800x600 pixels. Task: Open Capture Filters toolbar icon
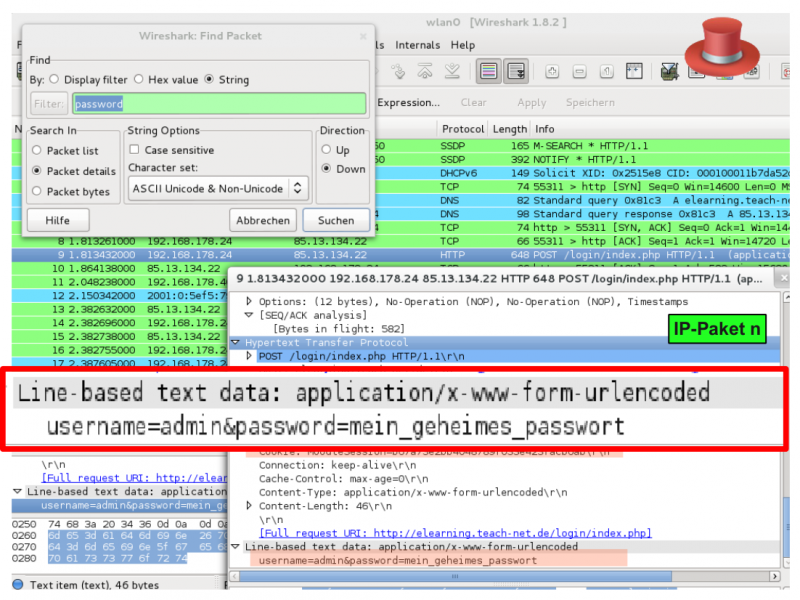point(670,71)
